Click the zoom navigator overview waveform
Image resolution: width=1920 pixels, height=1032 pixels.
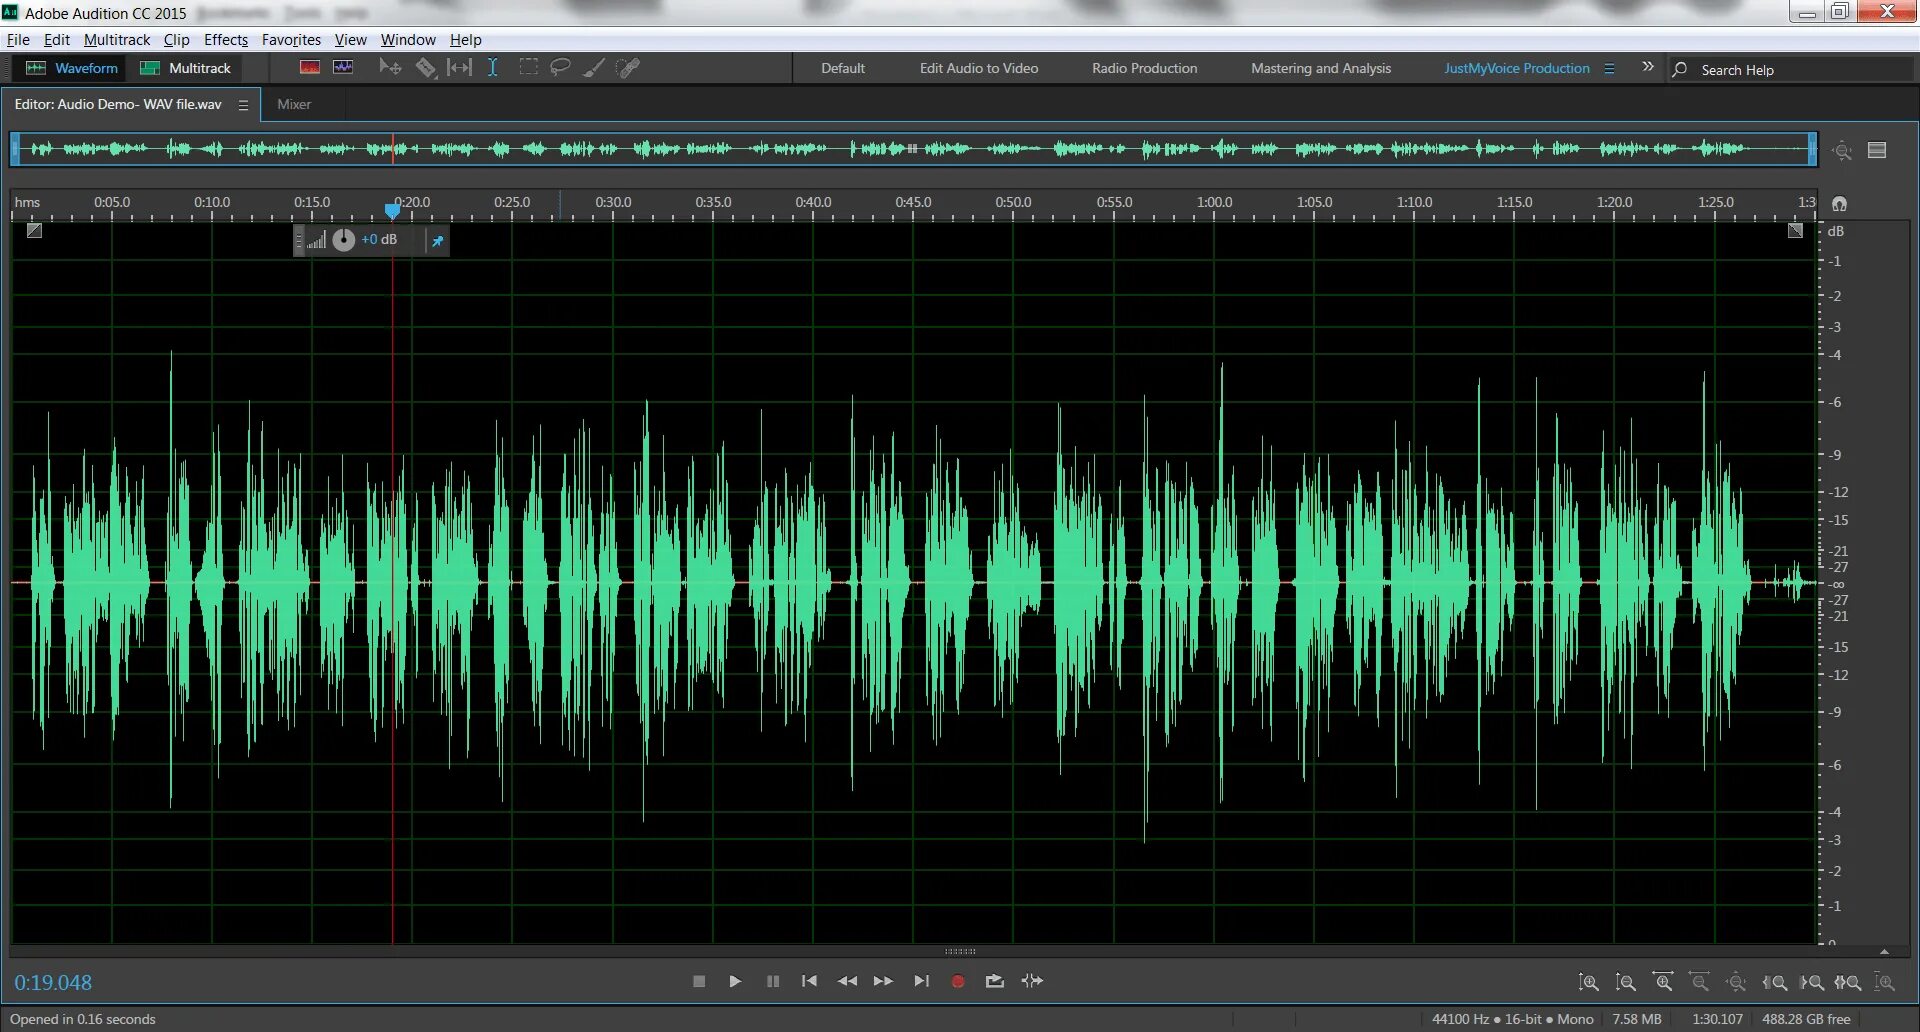(914, 149)
